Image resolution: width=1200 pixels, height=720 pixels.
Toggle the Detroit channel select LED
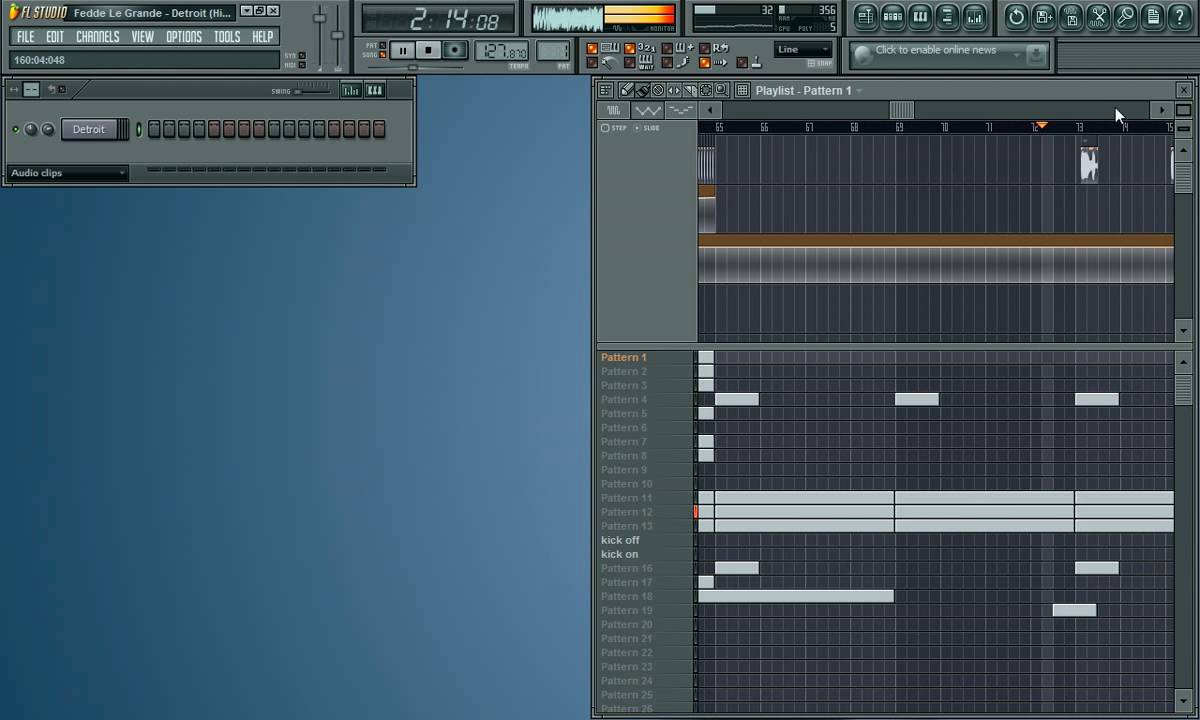[x=139, y=129]
